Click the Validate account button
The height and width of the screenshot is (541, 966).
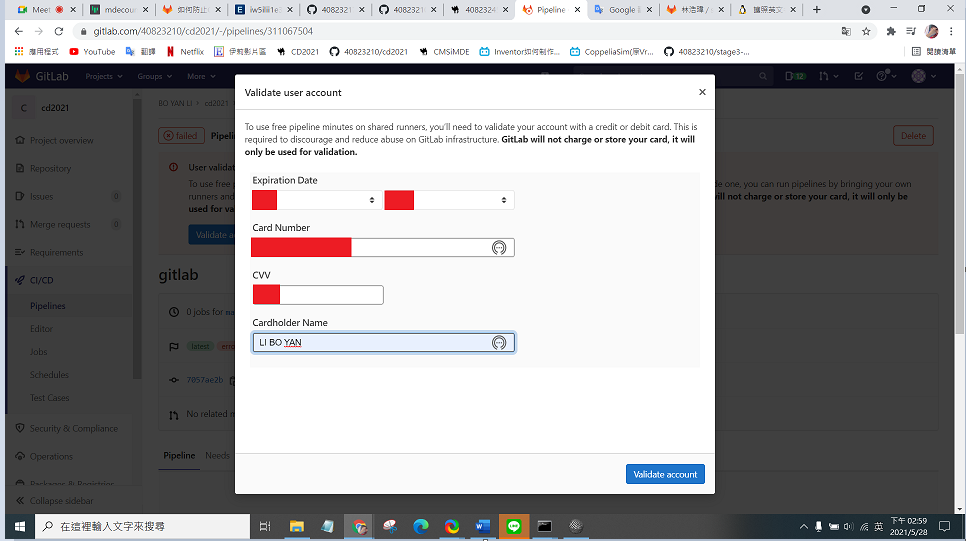click(x=665, y=474)
